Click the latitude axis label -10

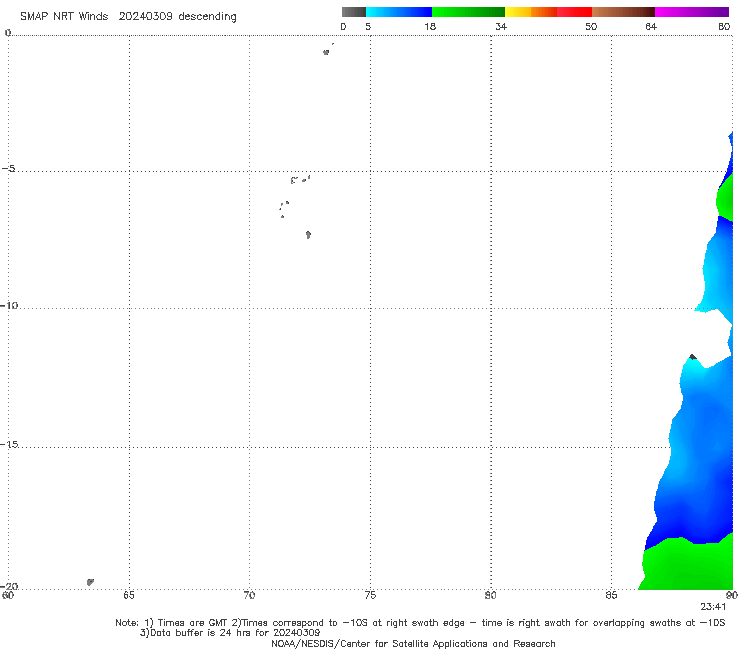(9, 305)
